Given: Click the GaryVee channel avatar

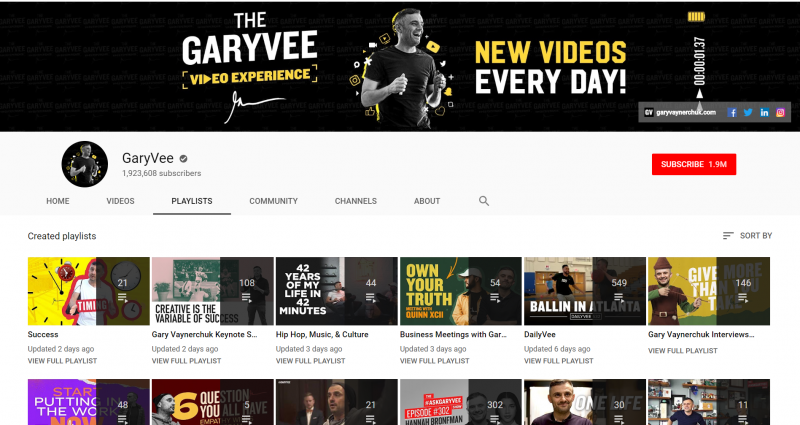Looking at the screenshot, I should [85, 164].
